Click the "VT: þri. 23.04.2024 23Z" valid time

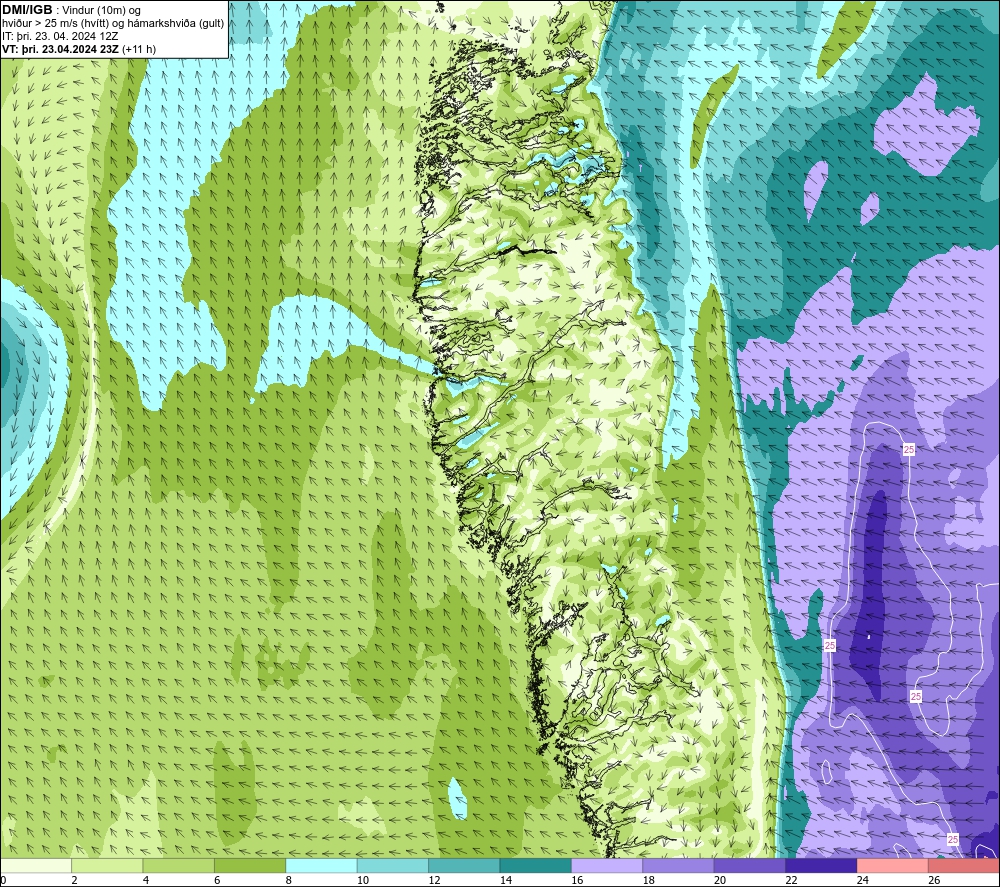pos(60,49)
